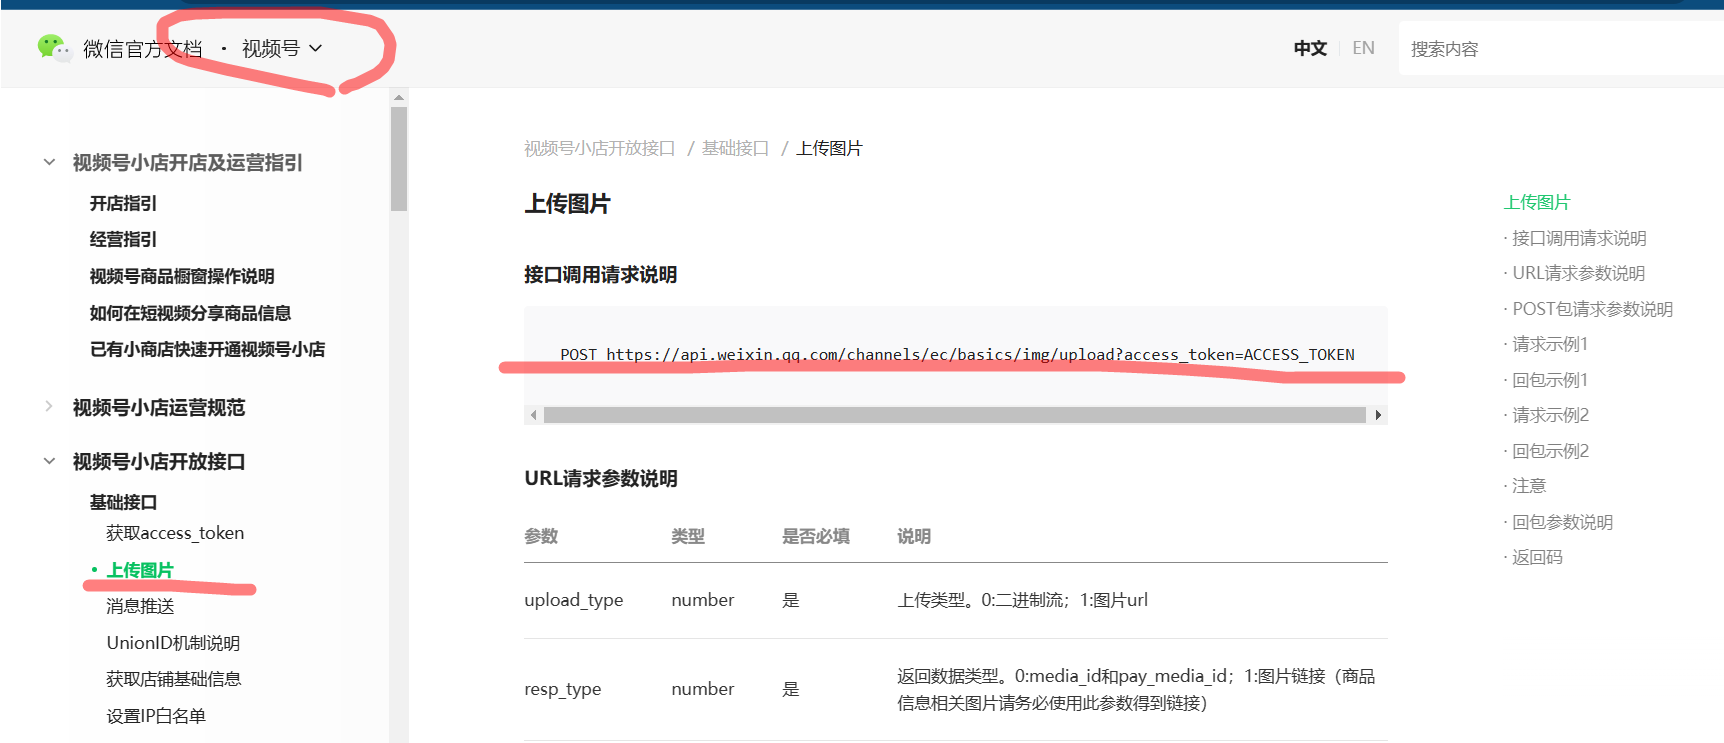1724x743 pixels.
Task: Go to 基础接口 breadcrumb
Action: click(x=735, y=148)
